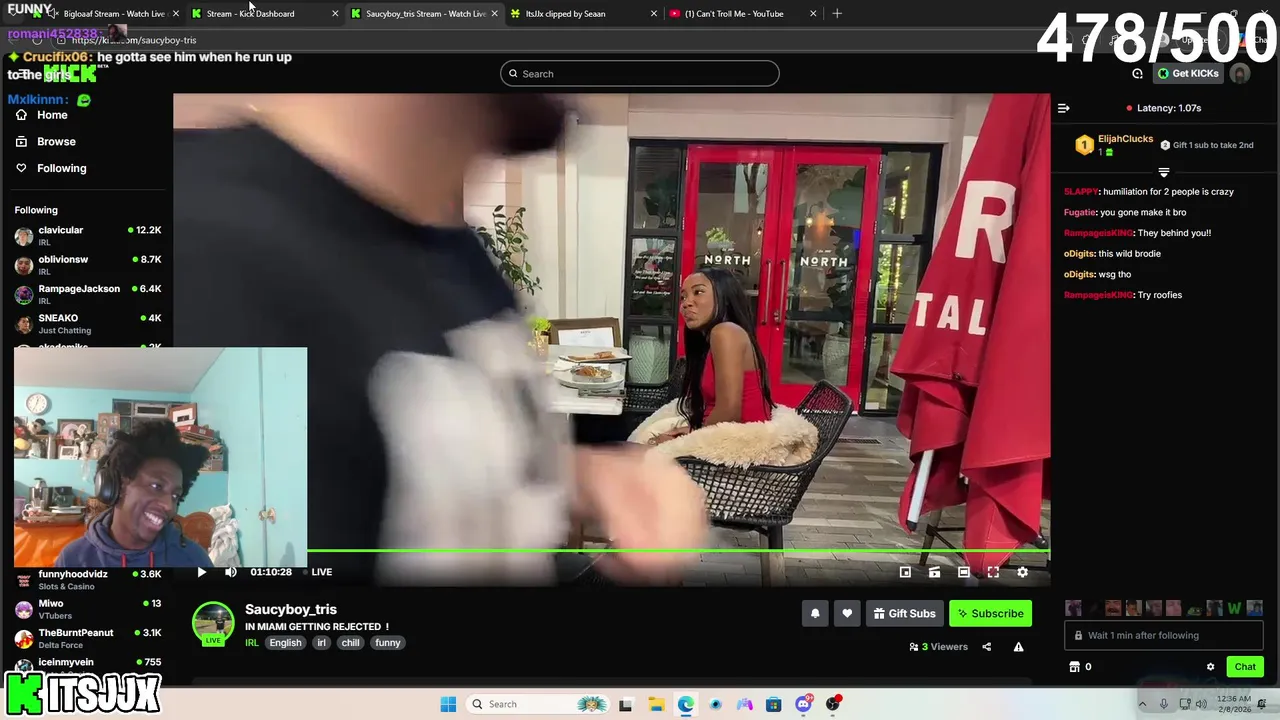
Task: Select the IRL category link
Action: (x=252, y=643)
